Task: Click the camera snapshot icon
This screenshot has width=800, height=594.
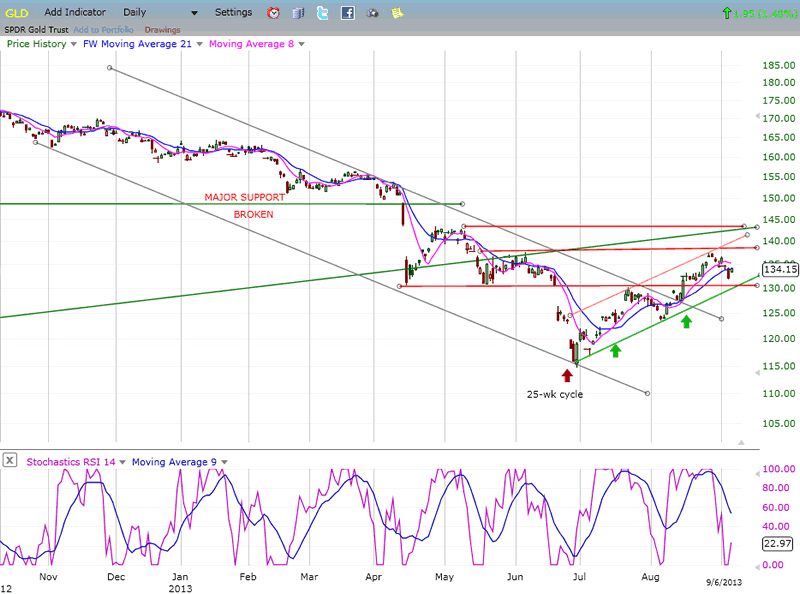Action: tap(372, 13)
